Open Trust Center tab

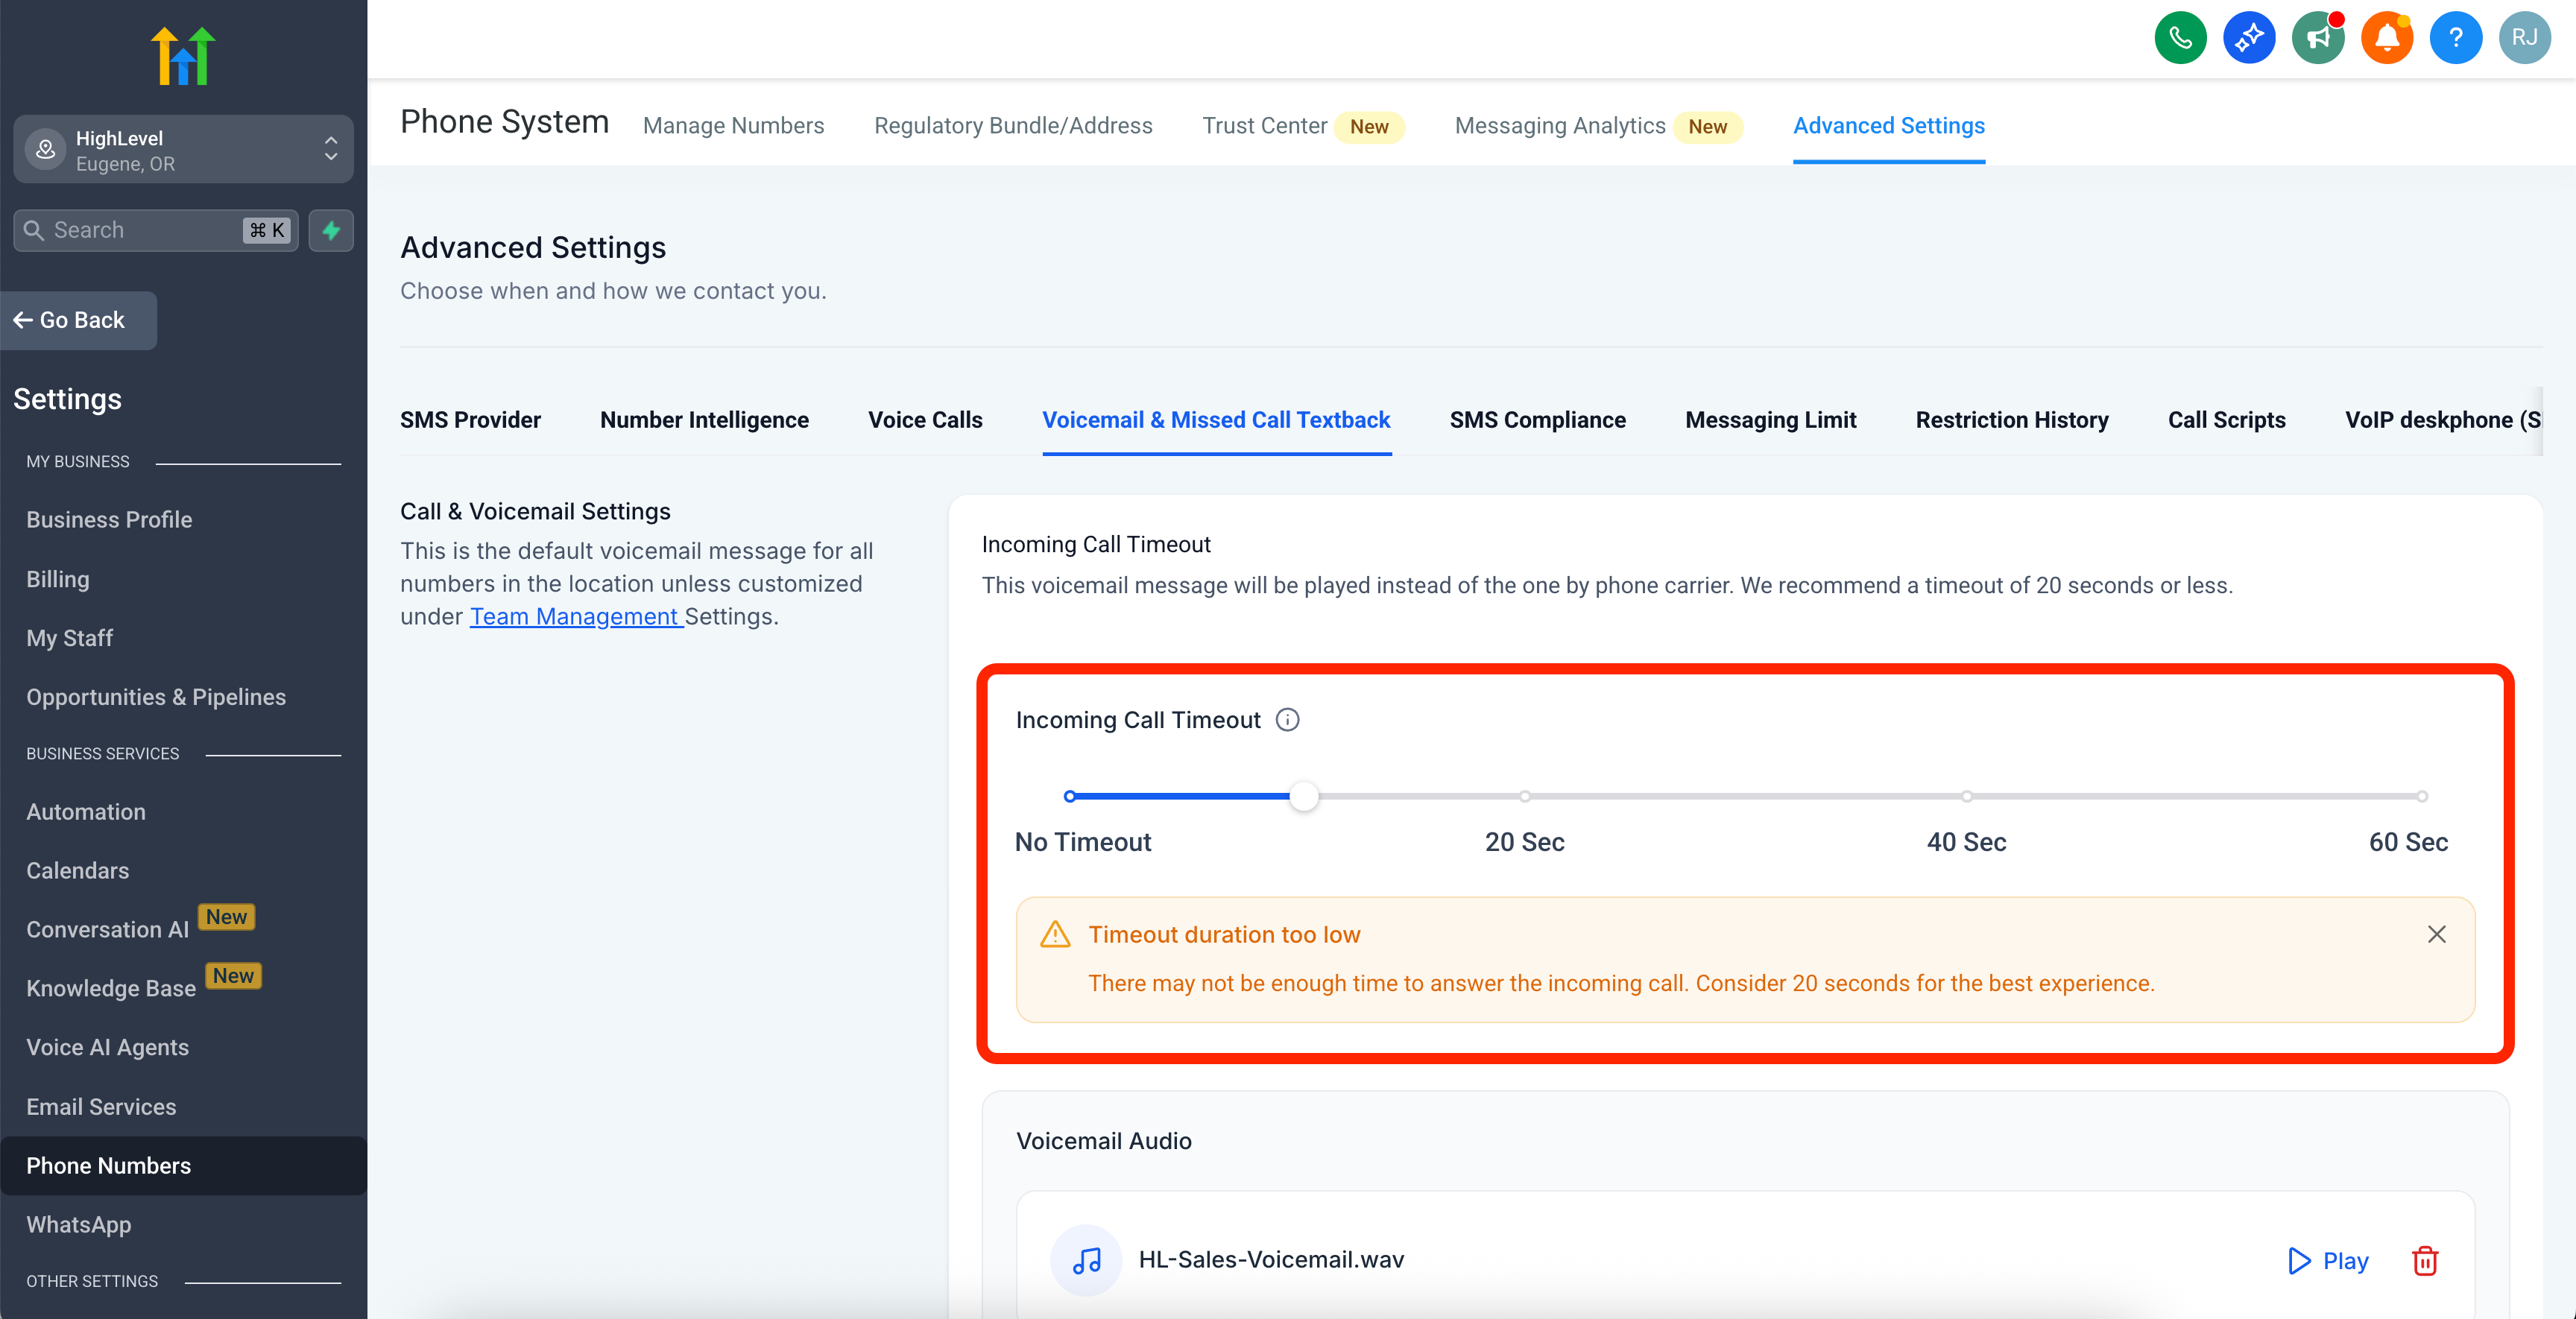tap(1264, 126)
